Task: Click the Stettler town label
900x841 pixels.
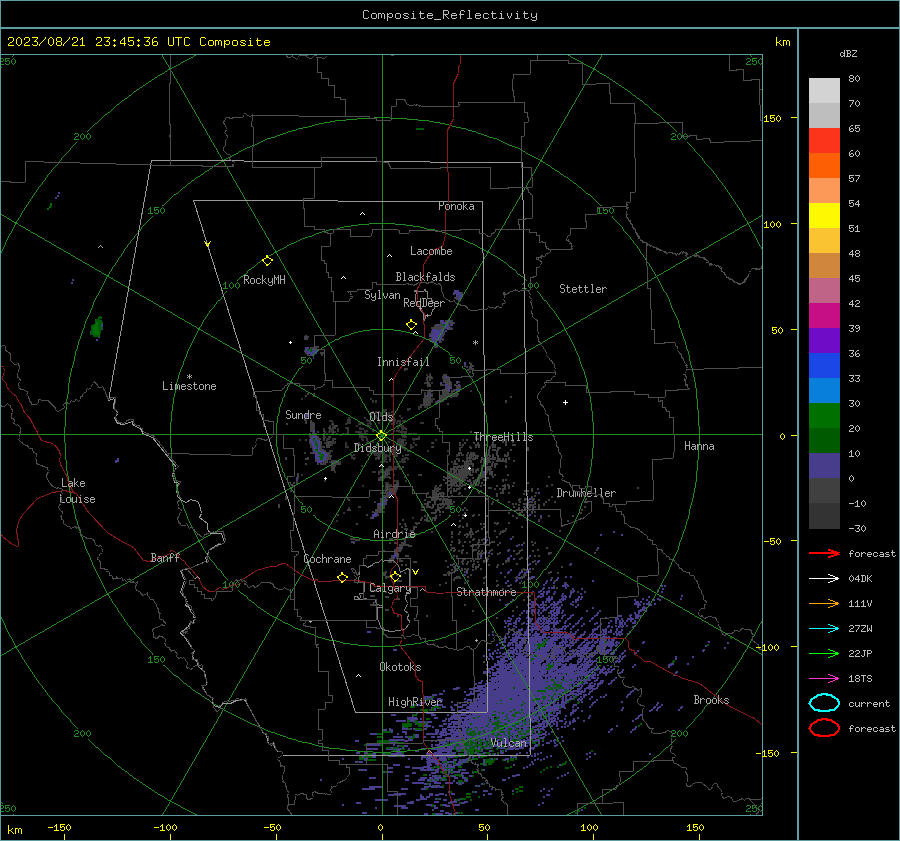Action: (x=583, y=289)
